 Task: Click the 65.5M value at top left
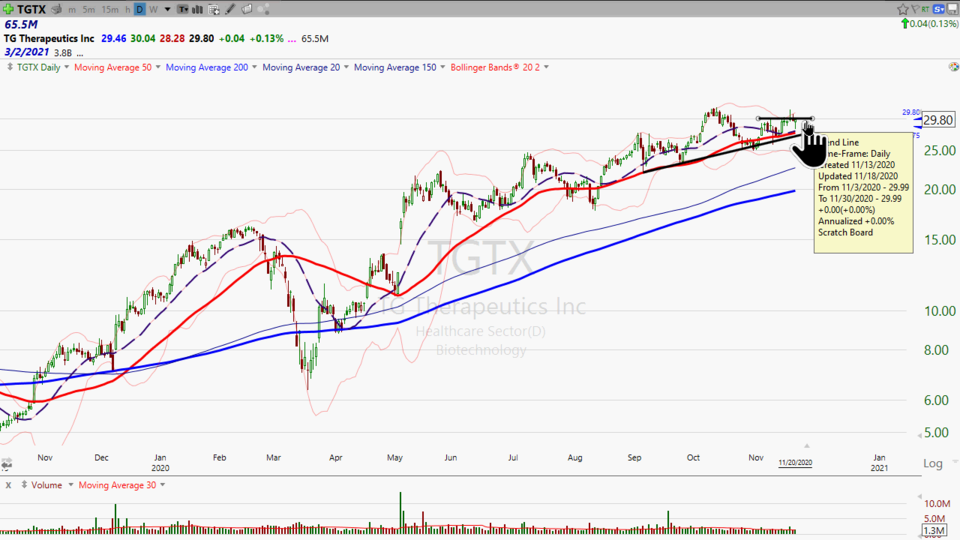tap(21, 24)
